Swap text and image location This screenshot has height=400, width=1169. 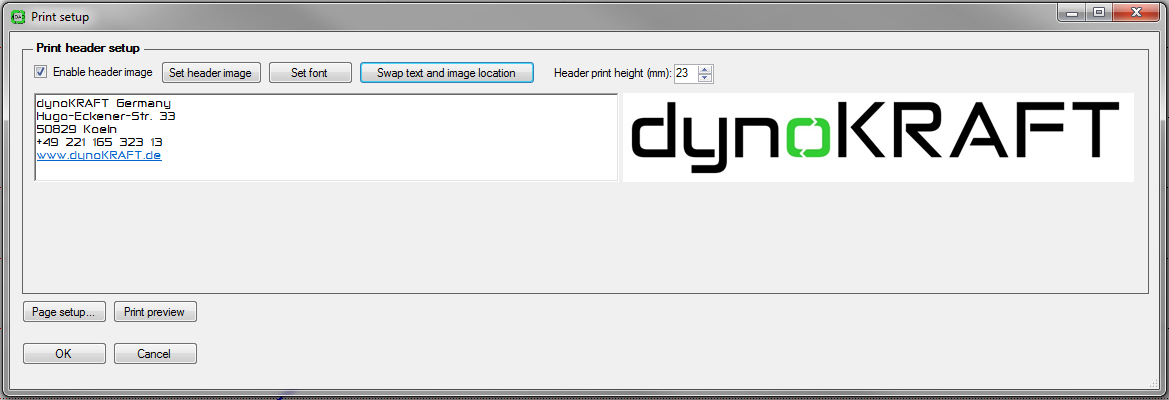(447, 73)
